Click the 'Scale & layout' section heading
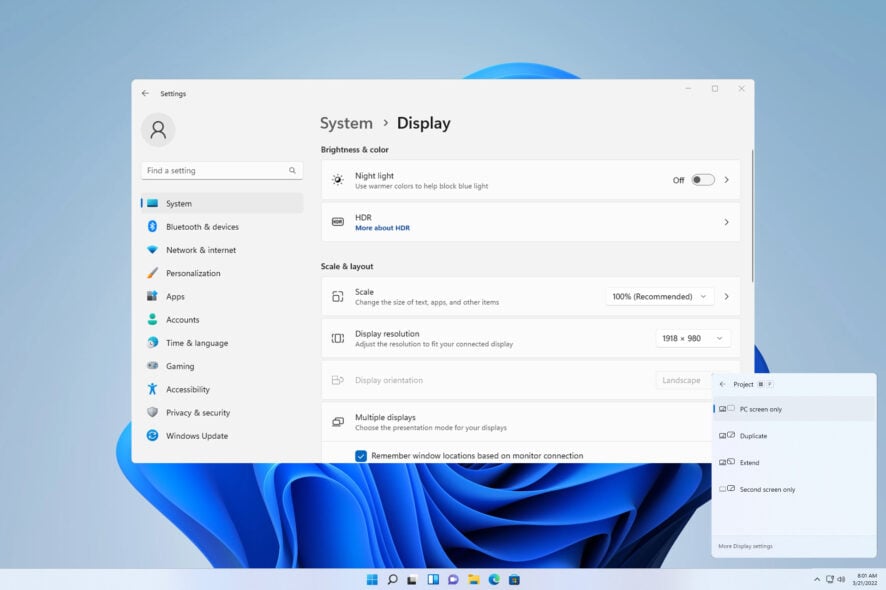 tap(347, 266)
